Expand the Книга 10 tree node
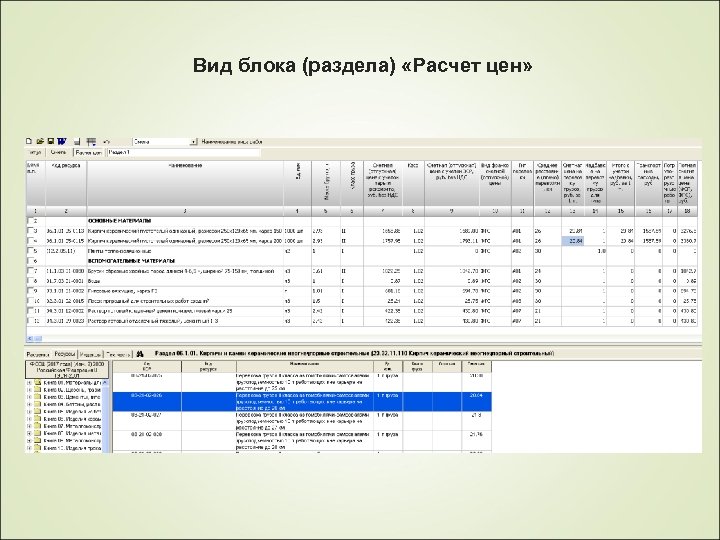720x540 pixels. tap(29, 448)
